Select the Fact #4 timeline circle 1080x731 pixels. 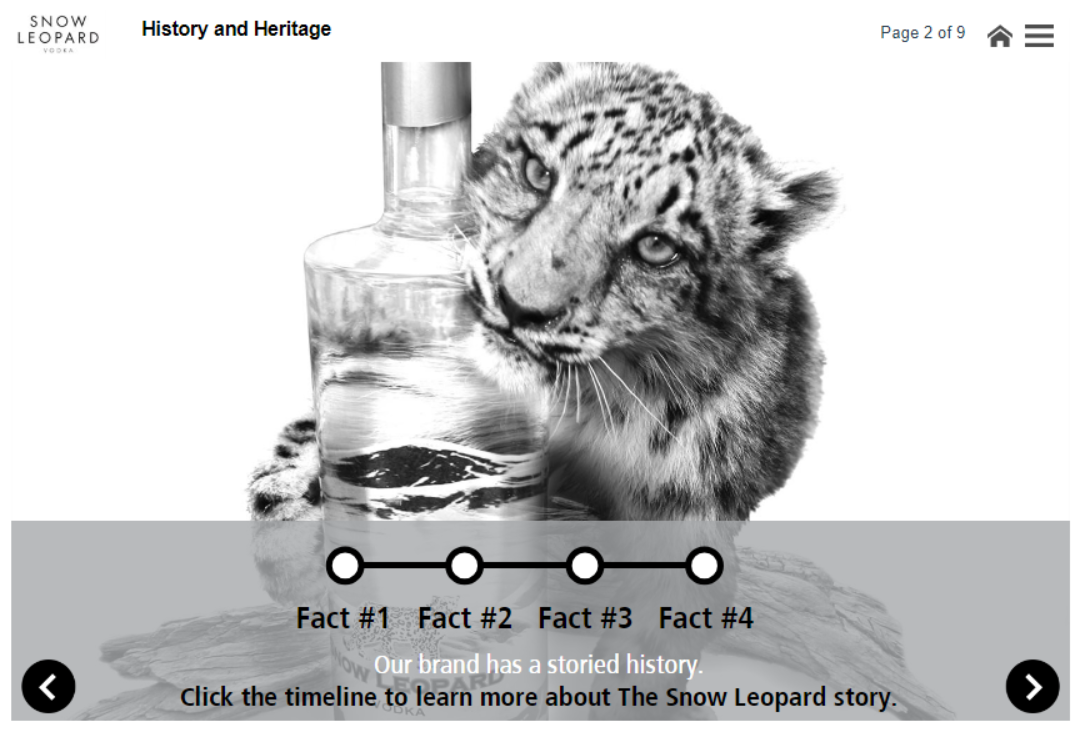(x=704, y=566)
